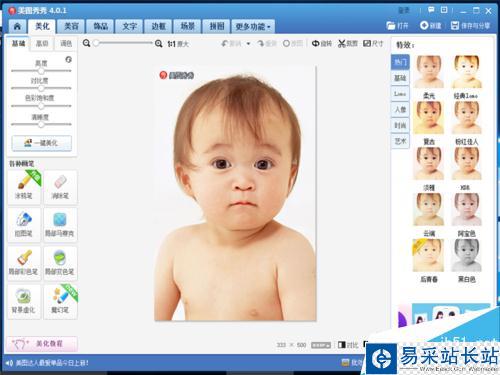Switch to the 拼图 tab

click(217, 26)
